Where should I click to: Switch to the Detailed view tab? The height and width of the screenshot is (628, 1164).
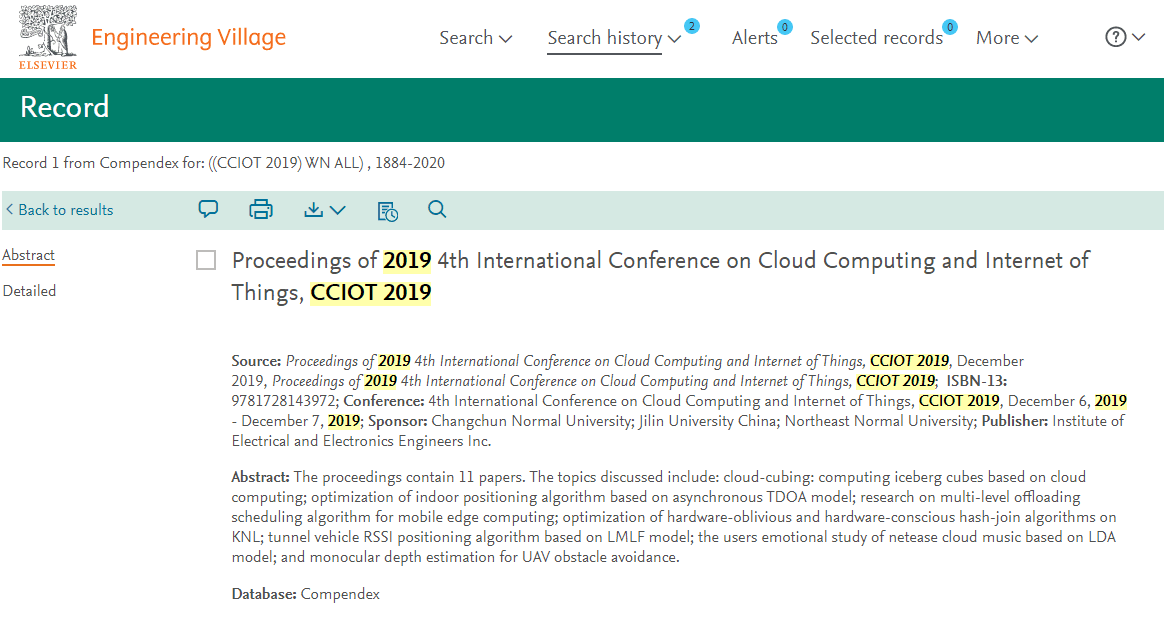click(29, 291)
